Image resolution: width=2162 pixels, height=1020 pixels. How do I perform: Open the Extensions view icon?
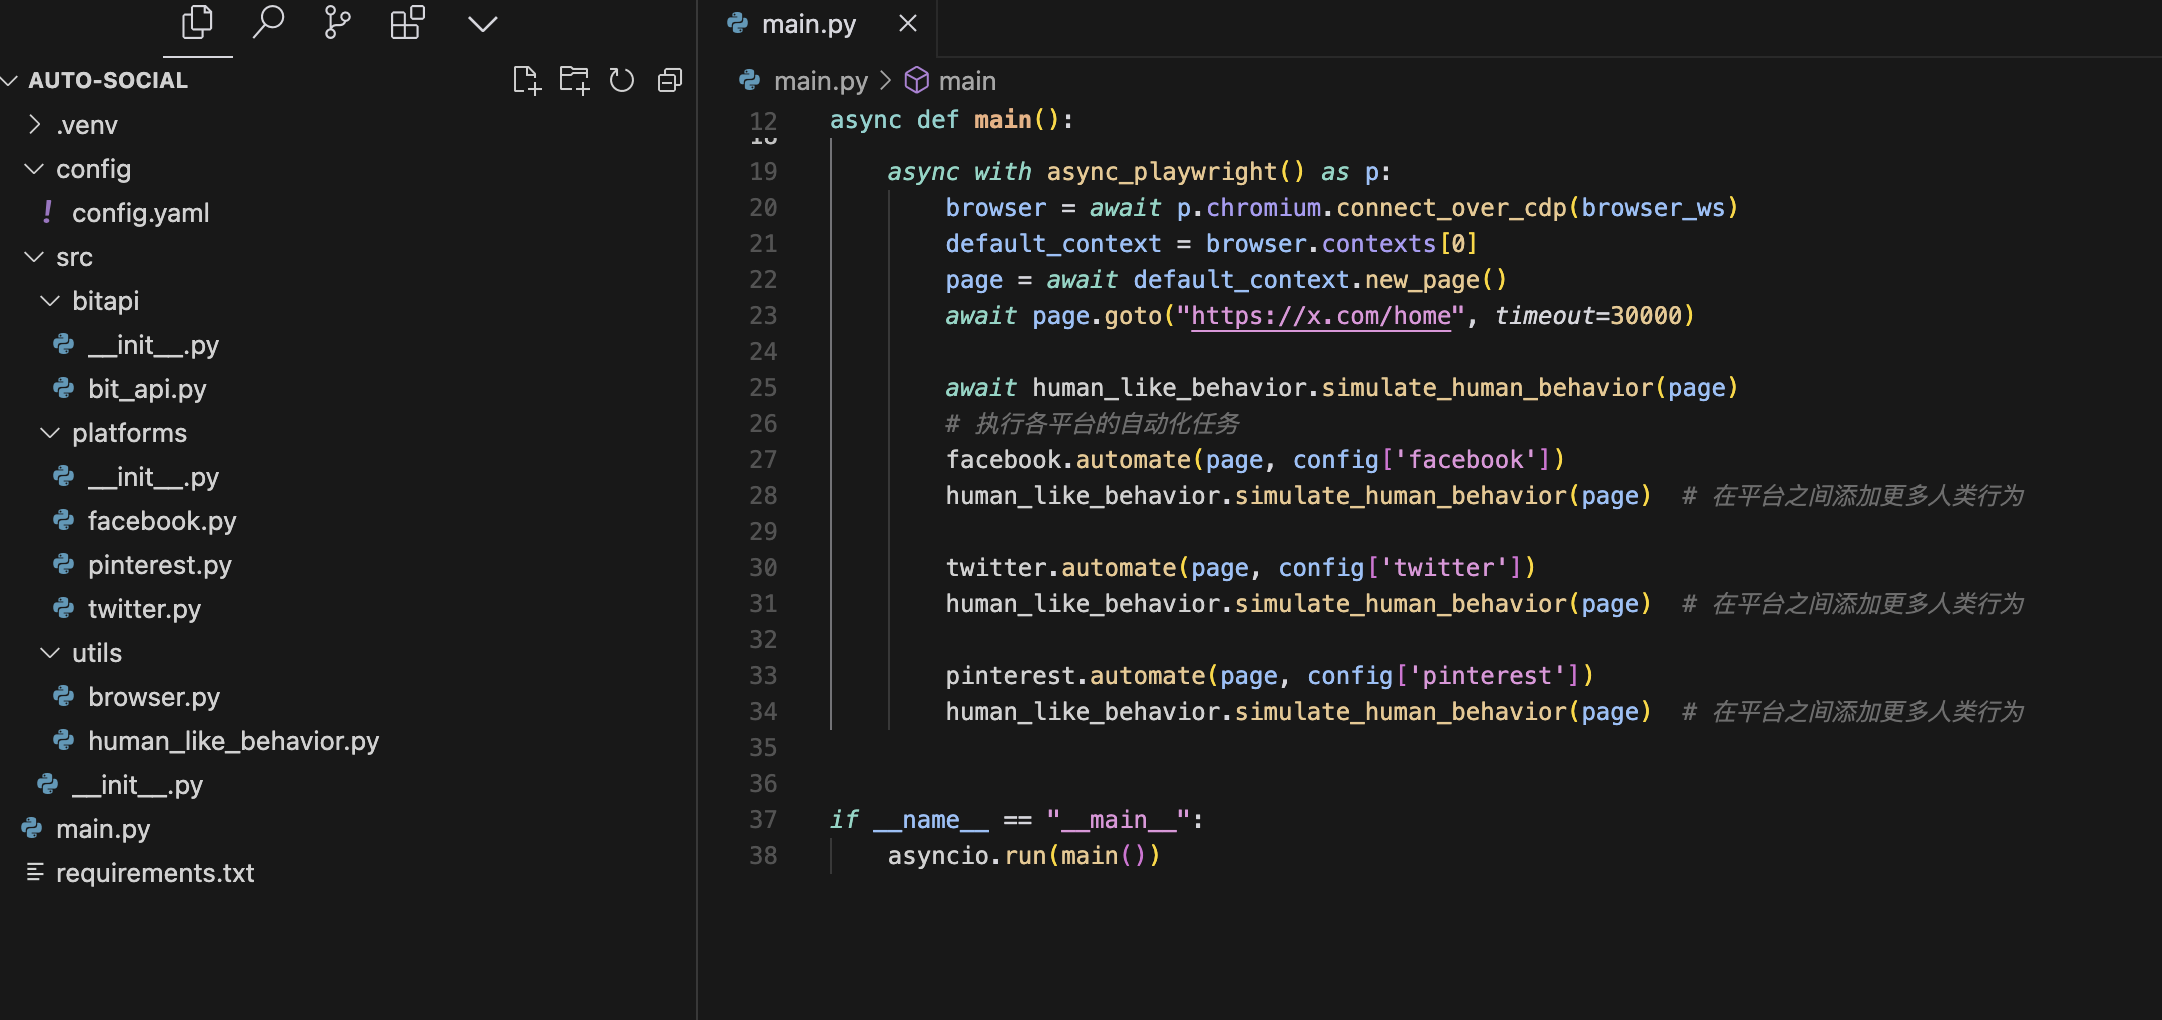[407, 23]
